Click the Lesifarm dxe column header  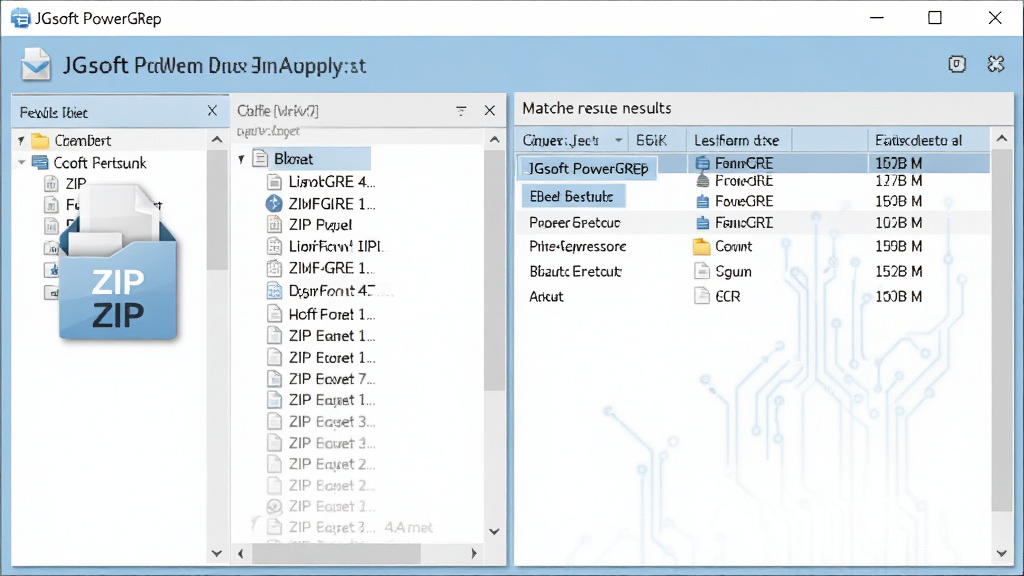coord(737,140)
